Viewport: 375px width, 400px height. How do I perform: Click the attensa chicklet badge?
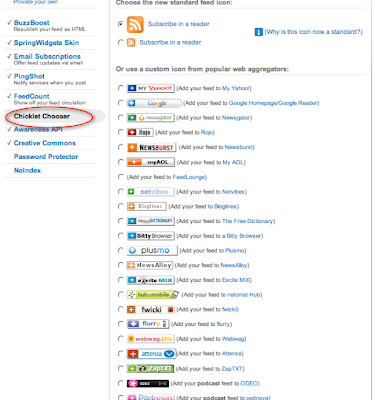point(151,354)
